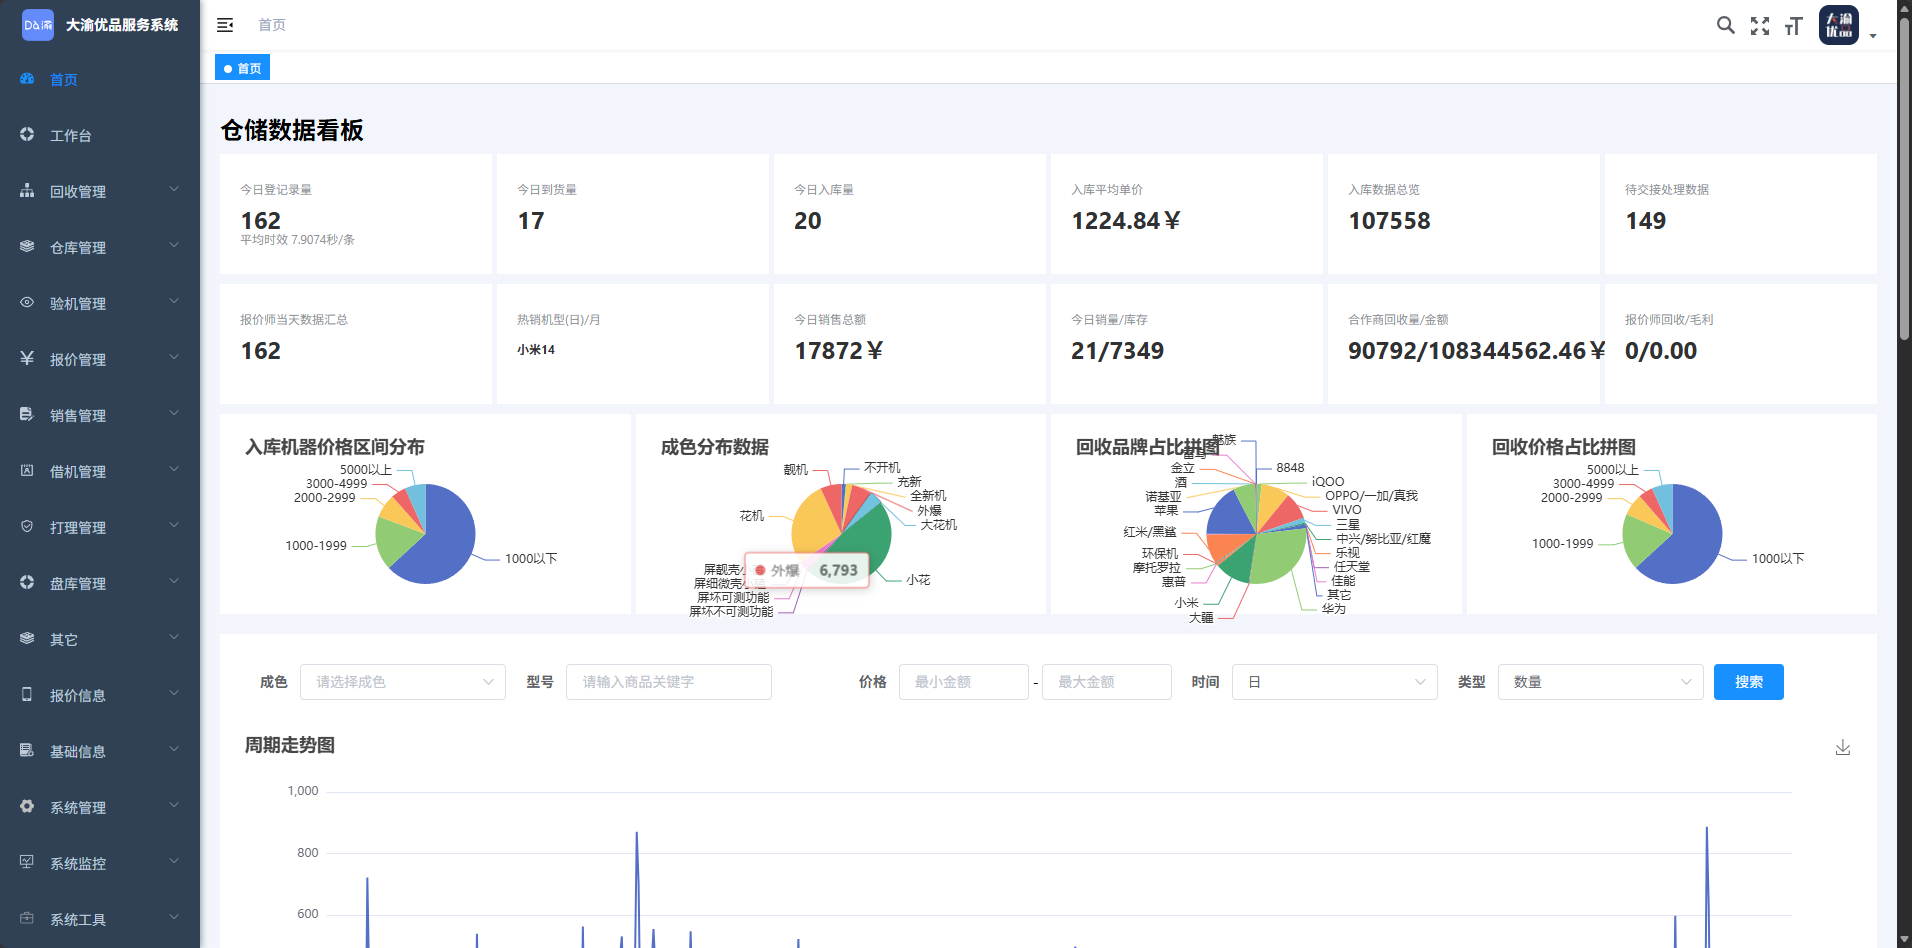This screenshot has width=1912, height=948.
Task: Open the font size setting icon
Action: pyautogui.click(x=1794, y=25)
